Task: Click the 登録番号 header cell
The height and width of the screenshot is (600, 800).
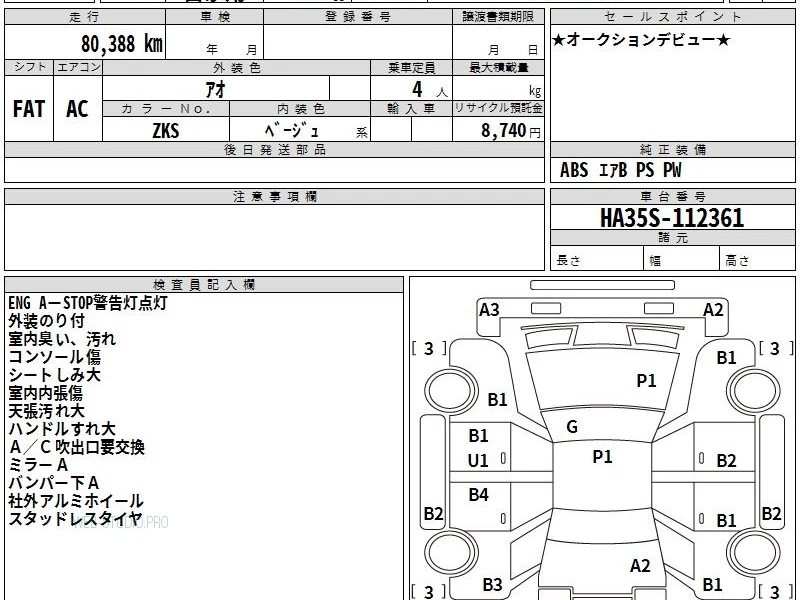Action: click(358, 17)
